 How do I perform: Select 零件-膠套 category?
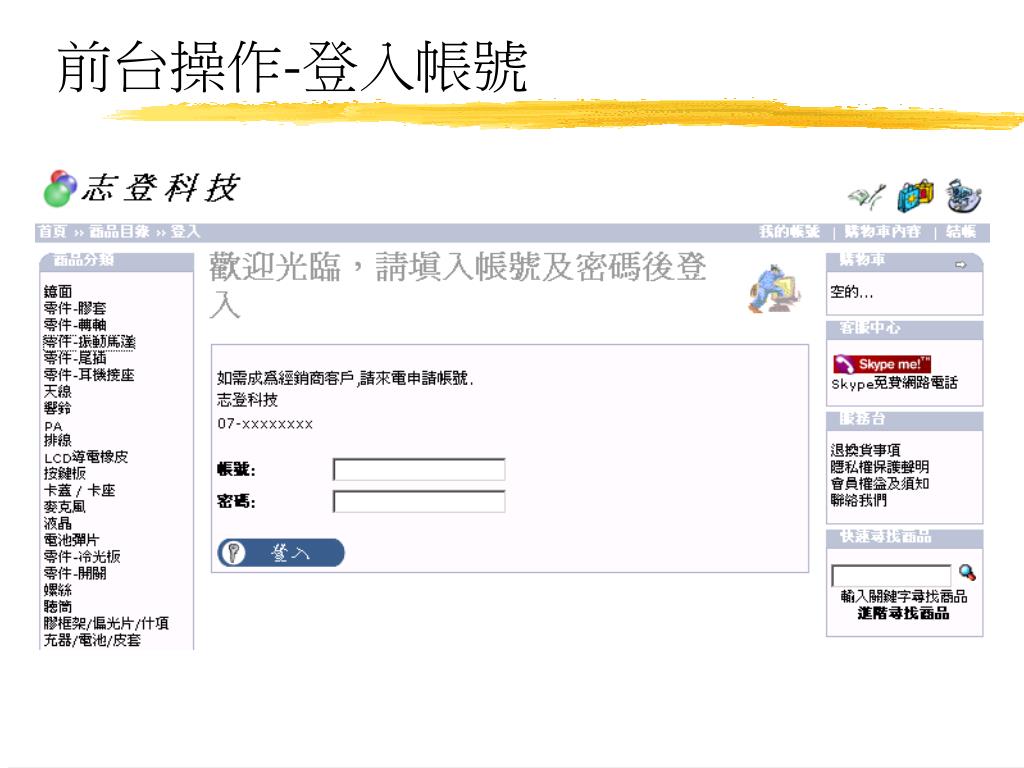[x=74, y=308]
